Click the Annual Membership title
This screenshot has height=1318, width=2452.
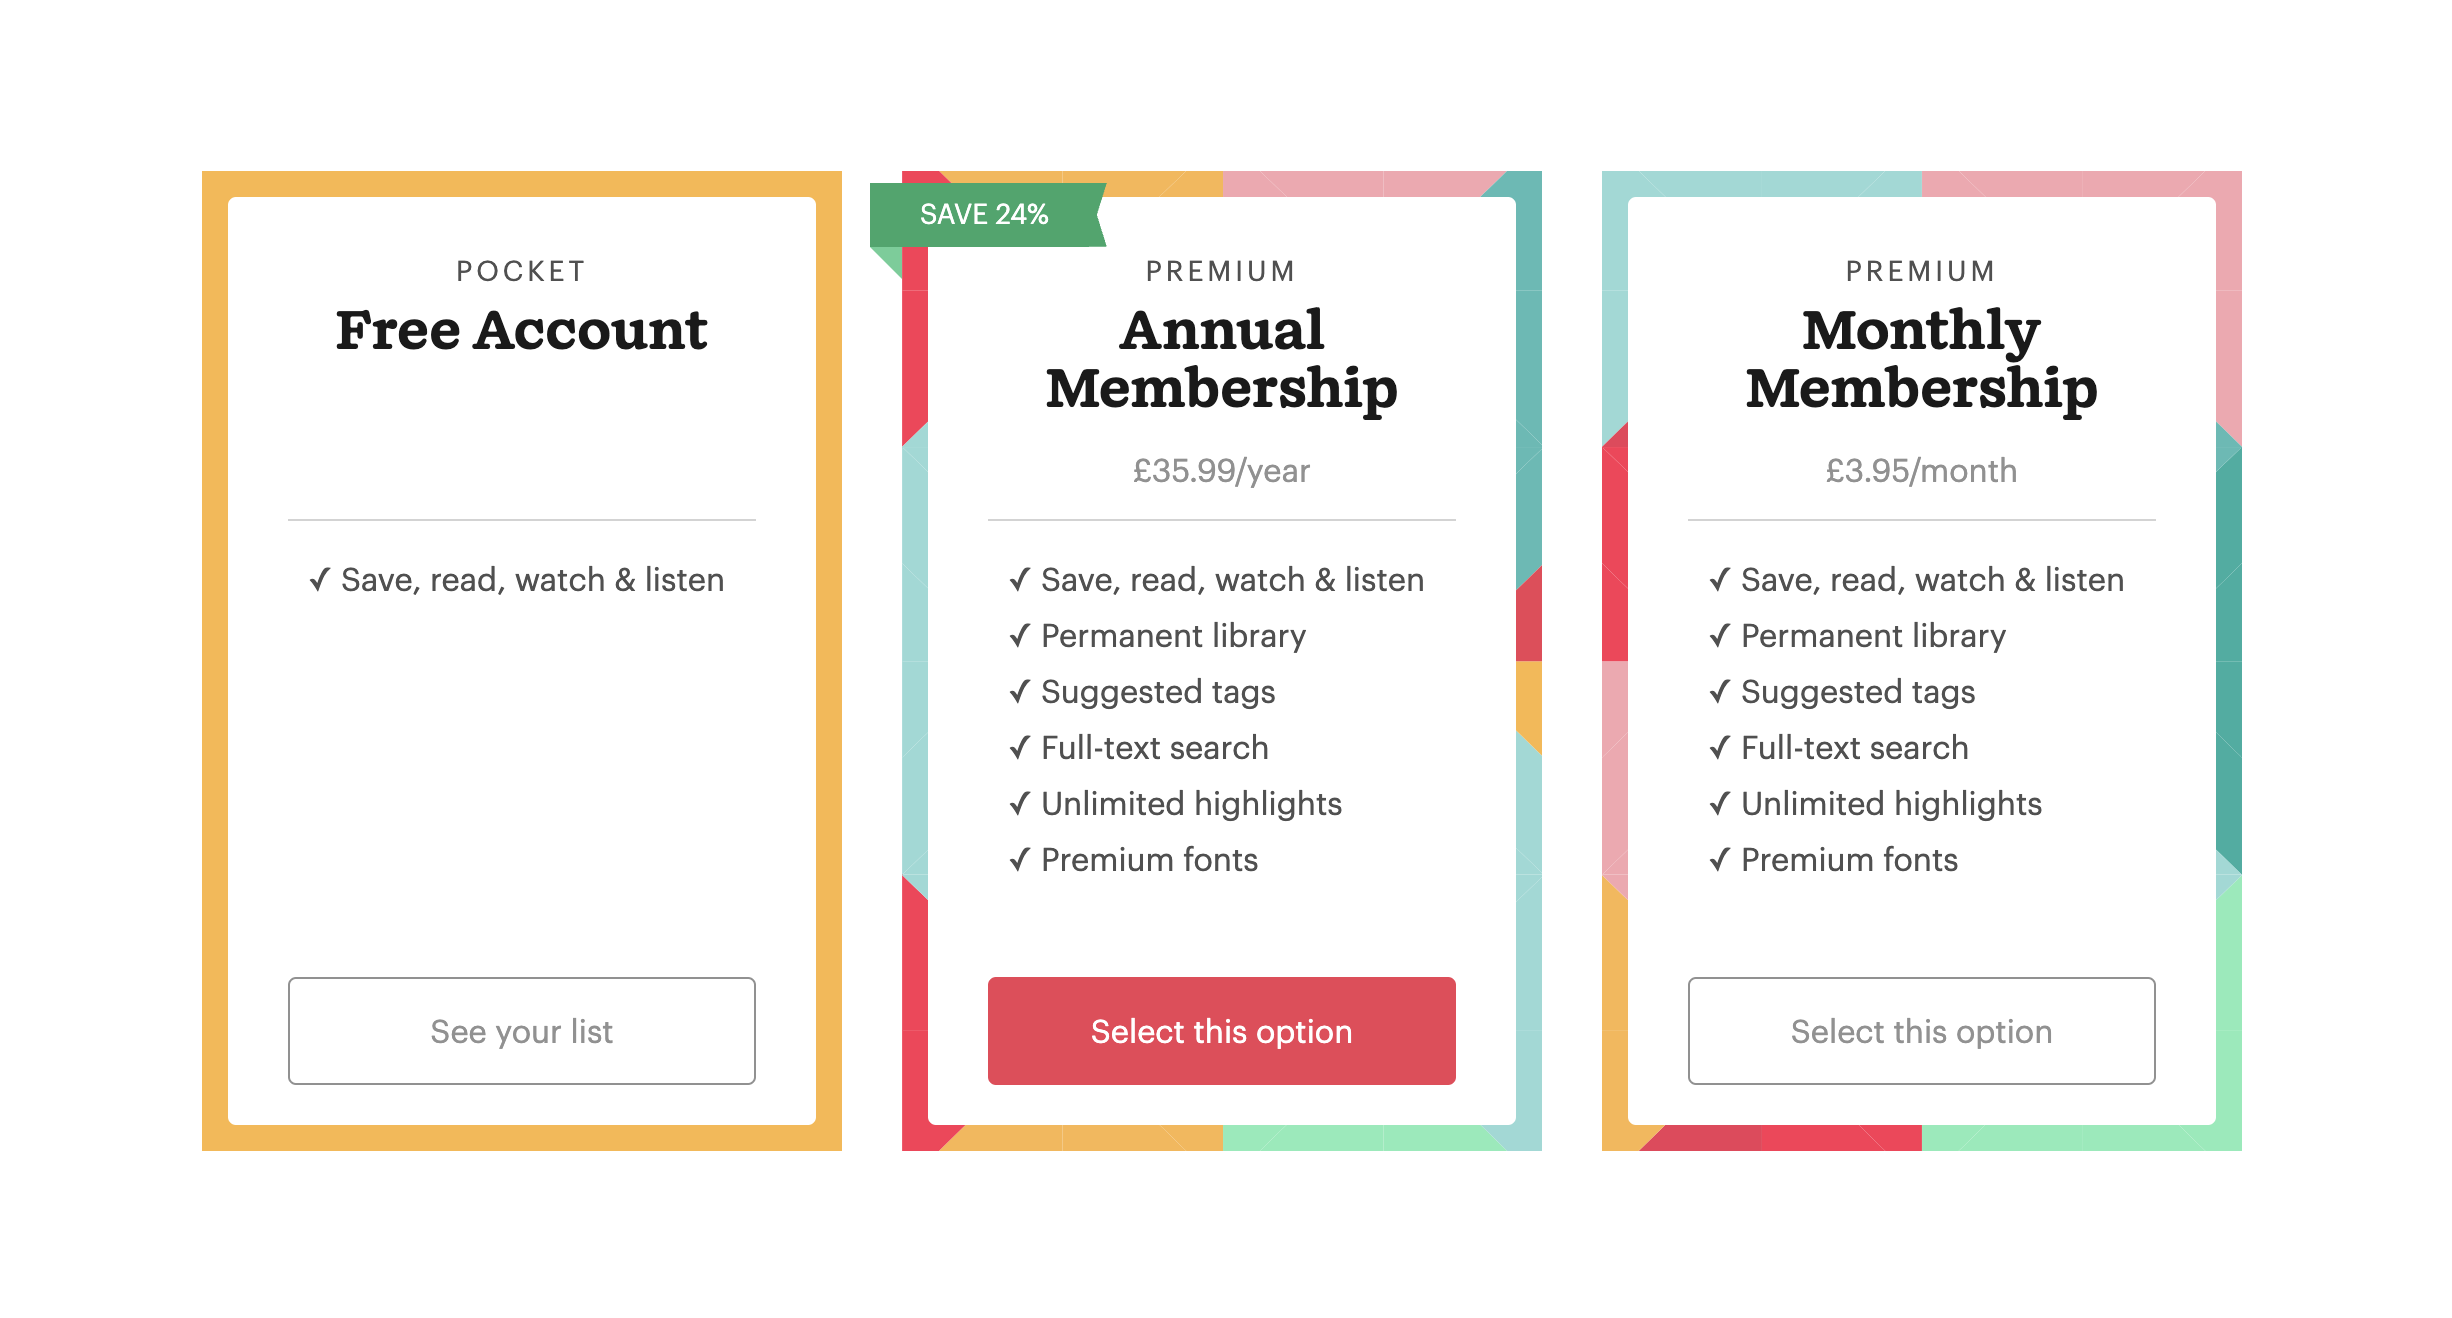click(x=1221, y=358)
